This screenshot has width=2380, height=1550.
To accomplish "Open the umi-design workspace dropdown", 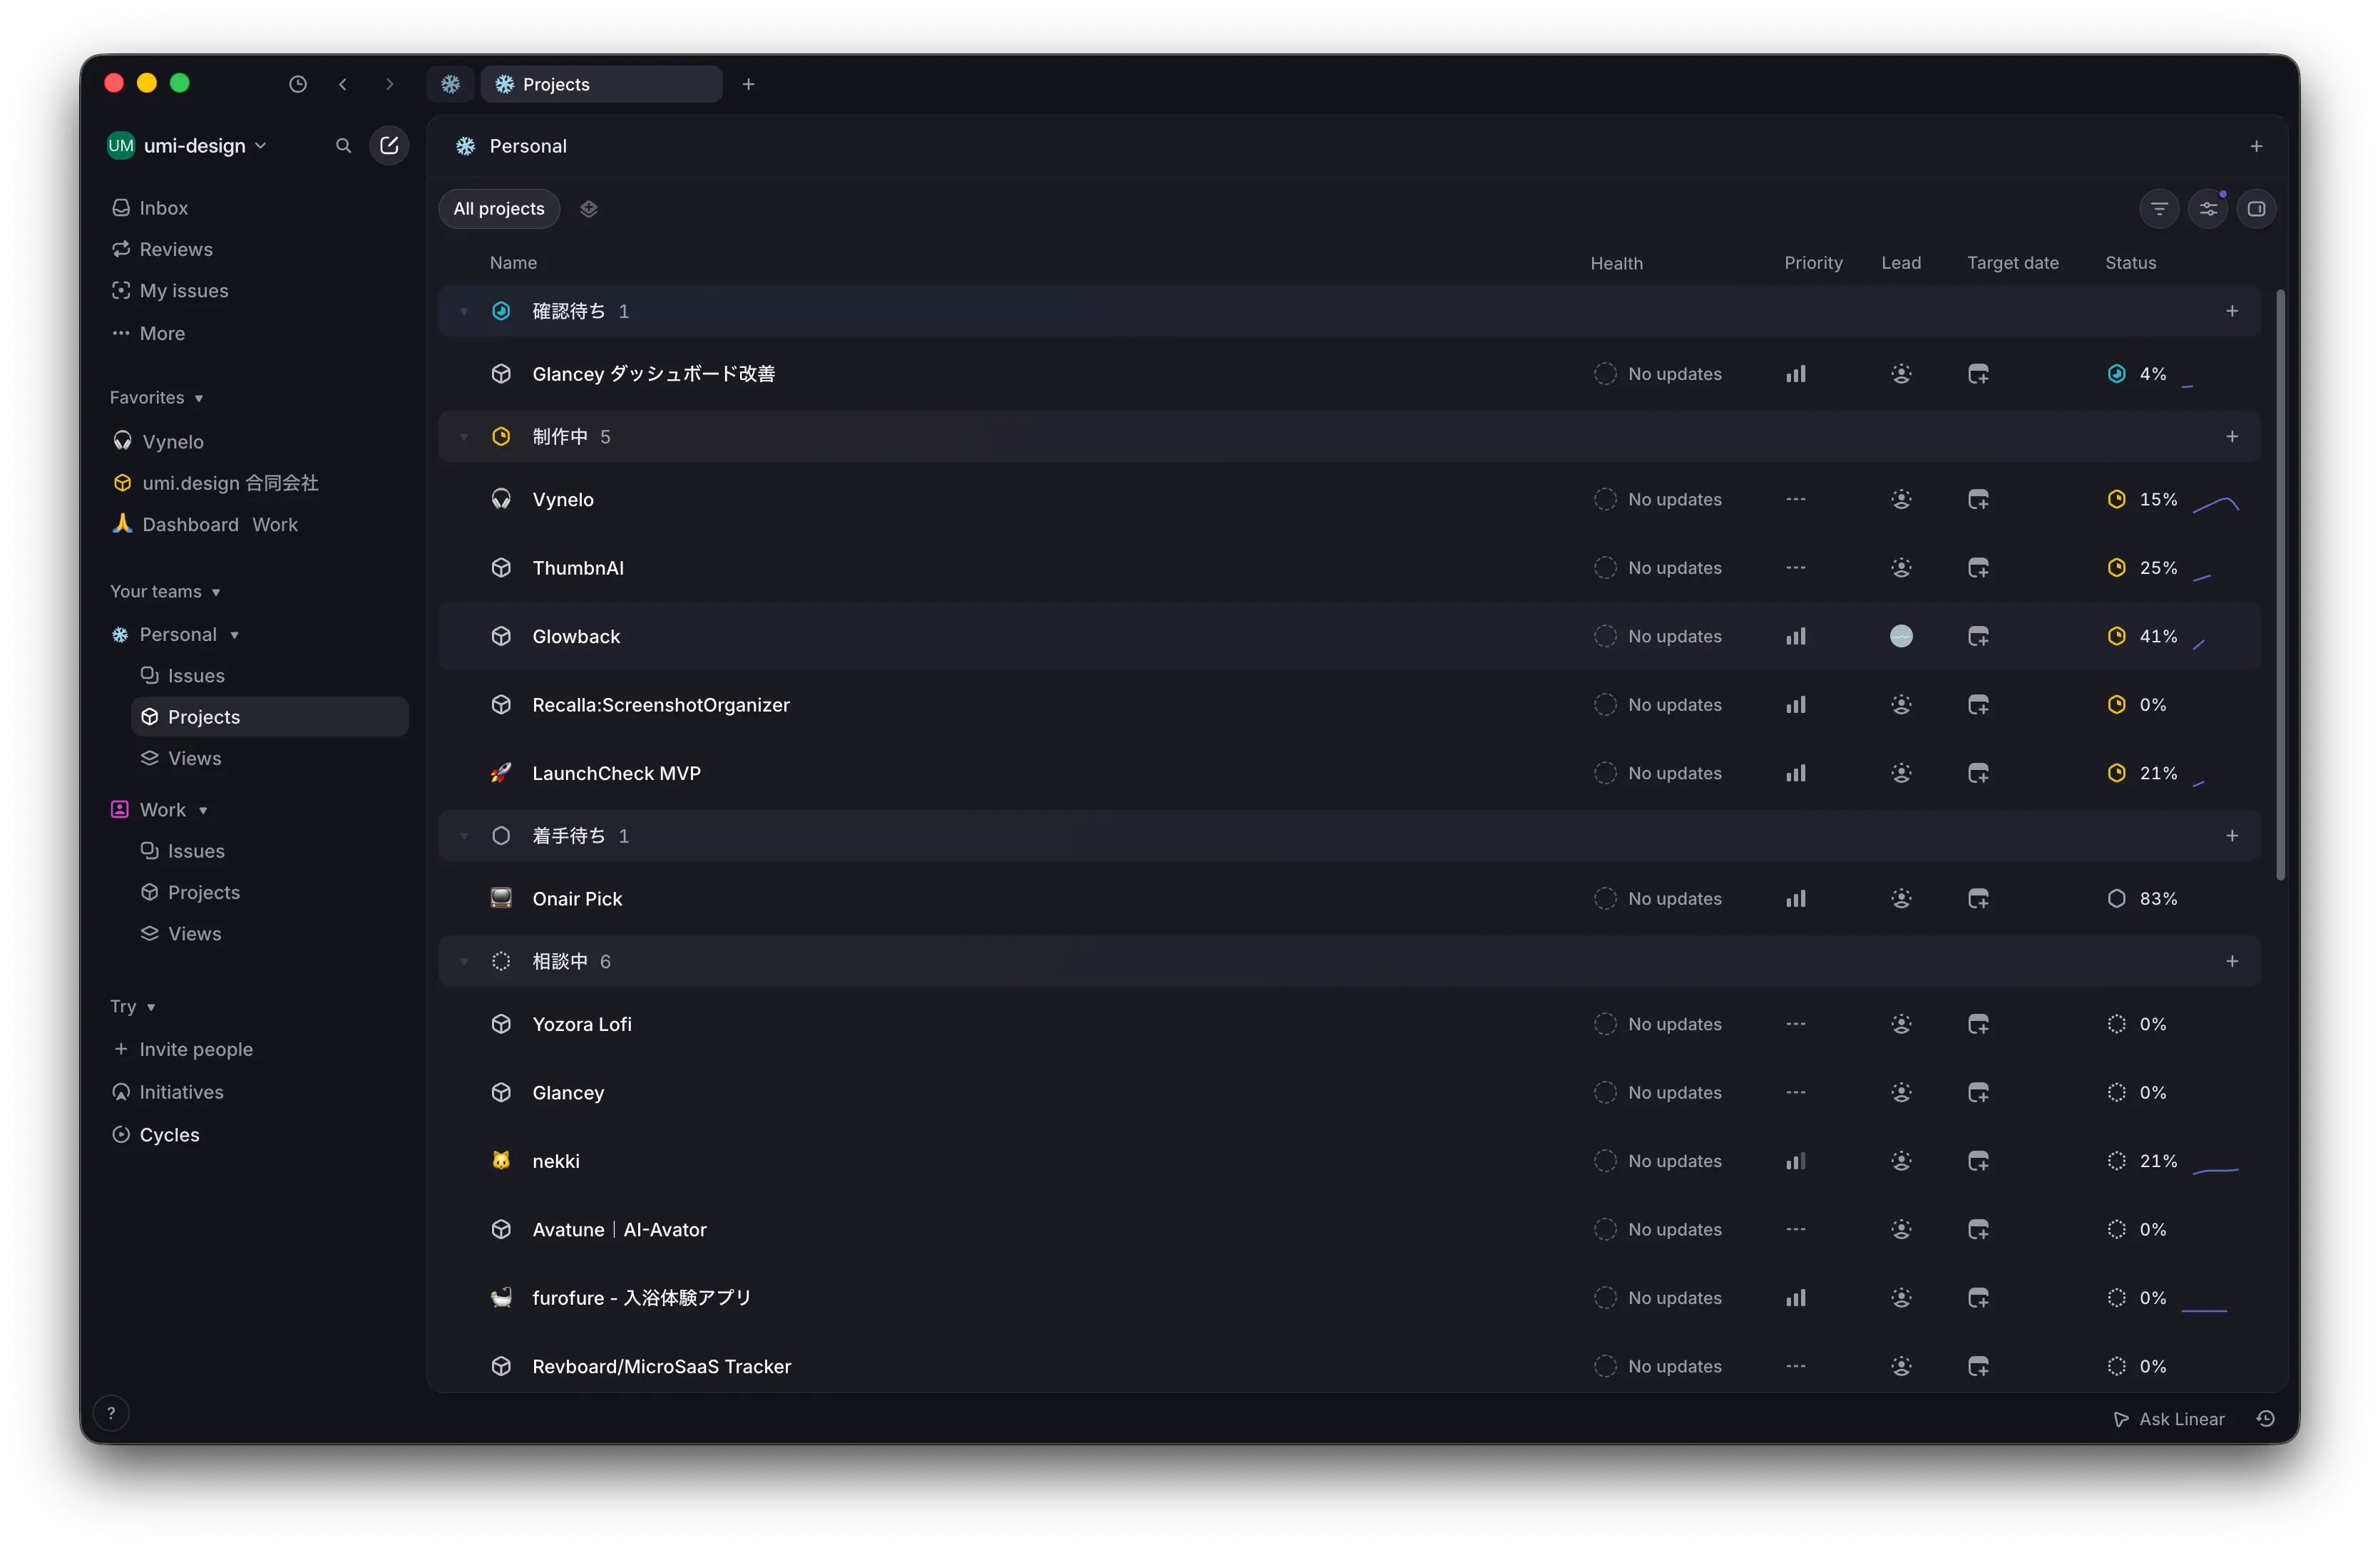I will pos(194,146).
